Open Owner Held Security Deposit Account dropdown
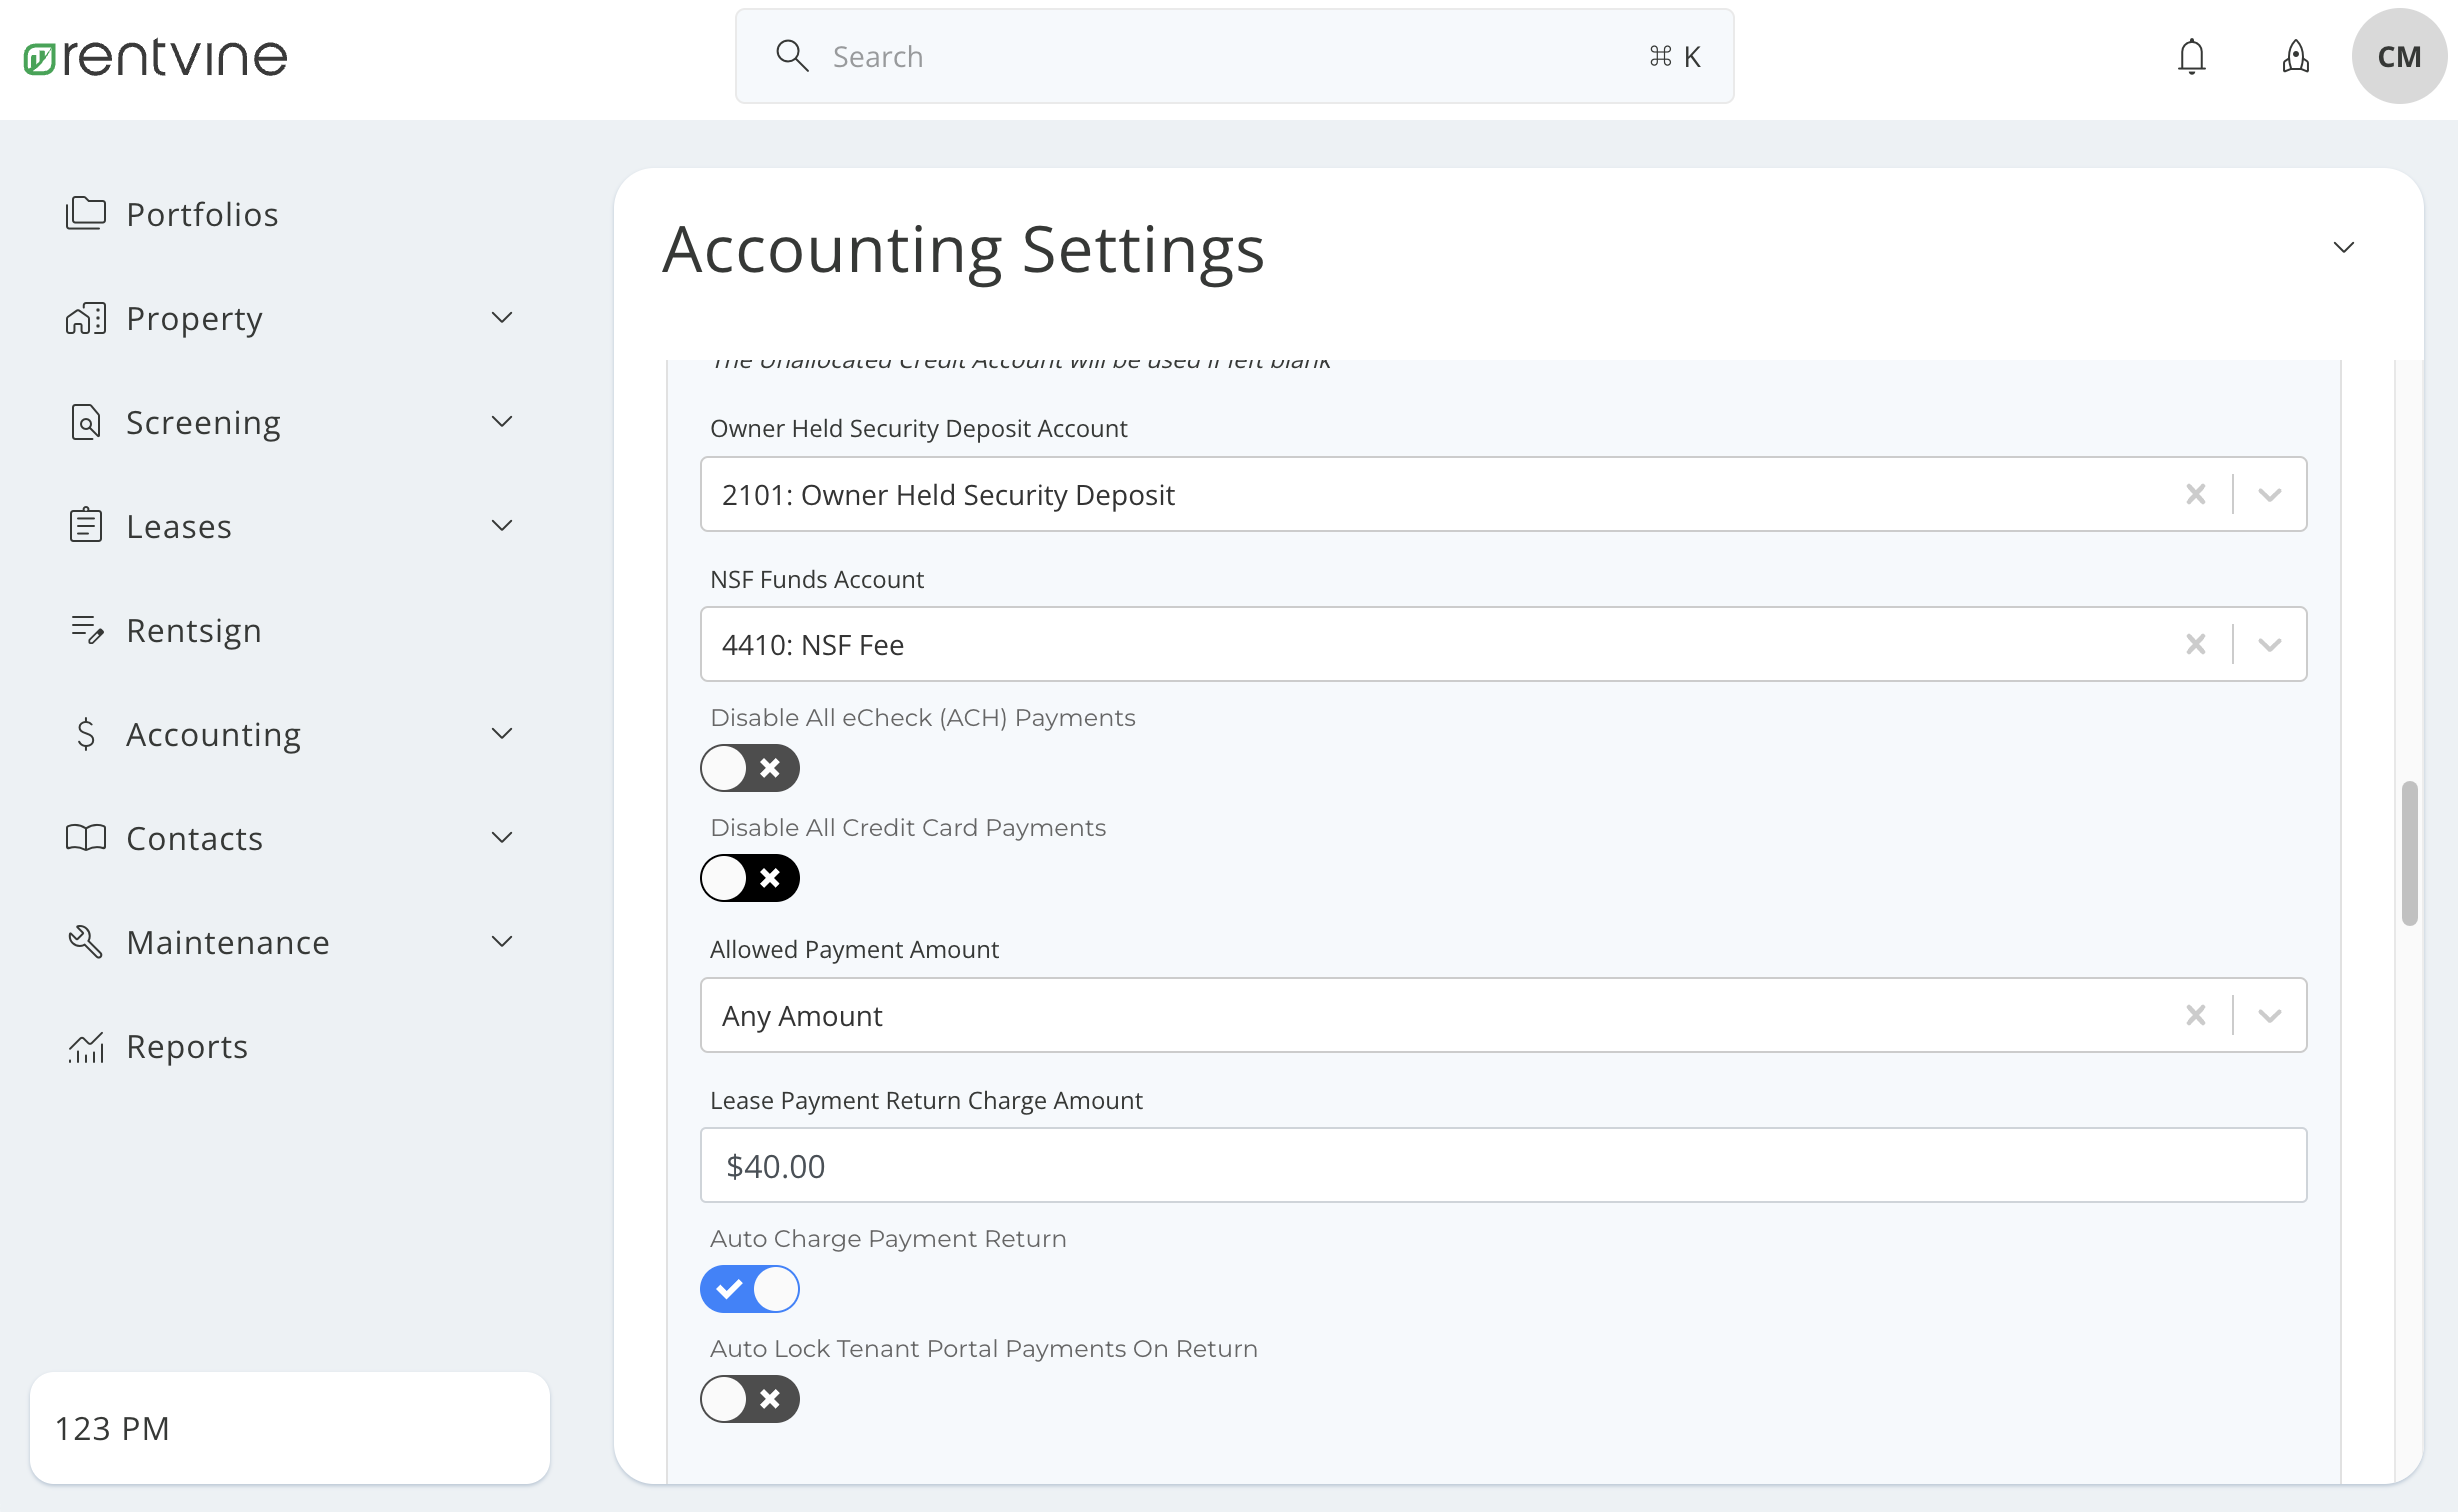Screen dimensions: 2458x1512 [x=2269, y=495]
